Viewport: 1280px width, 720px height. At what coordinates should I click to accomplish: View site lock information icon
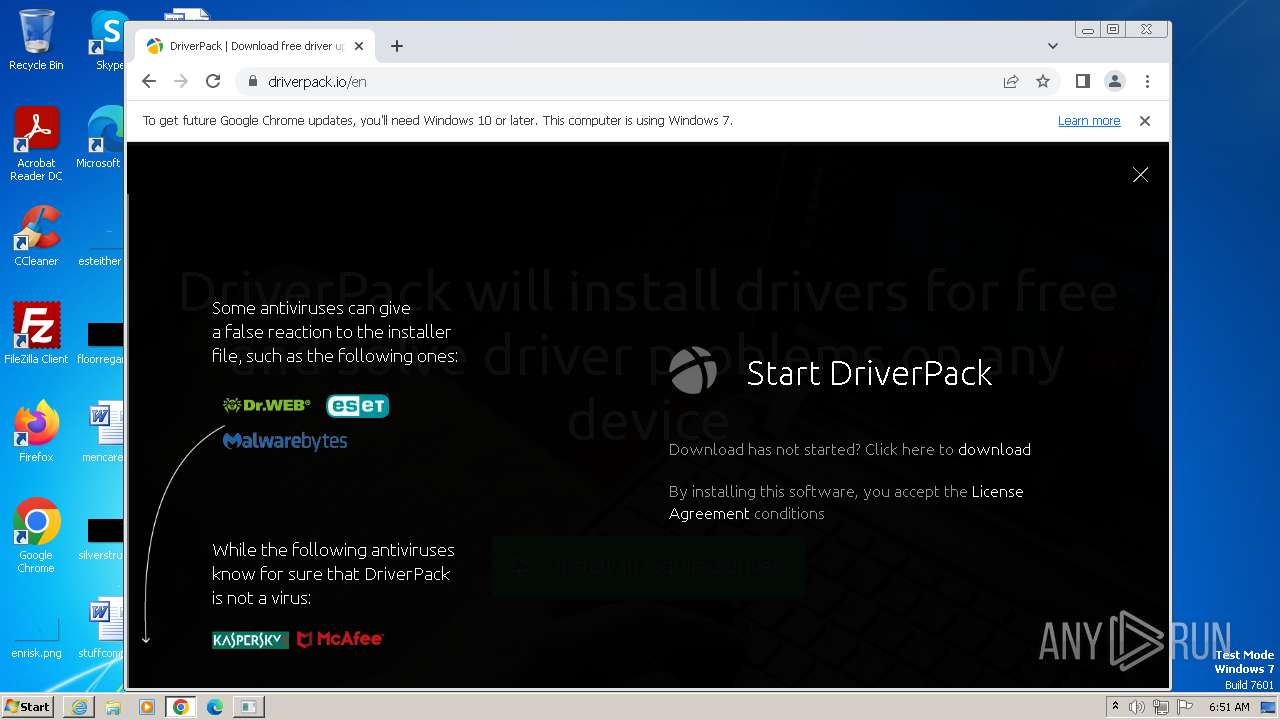(x=252, y=81)
